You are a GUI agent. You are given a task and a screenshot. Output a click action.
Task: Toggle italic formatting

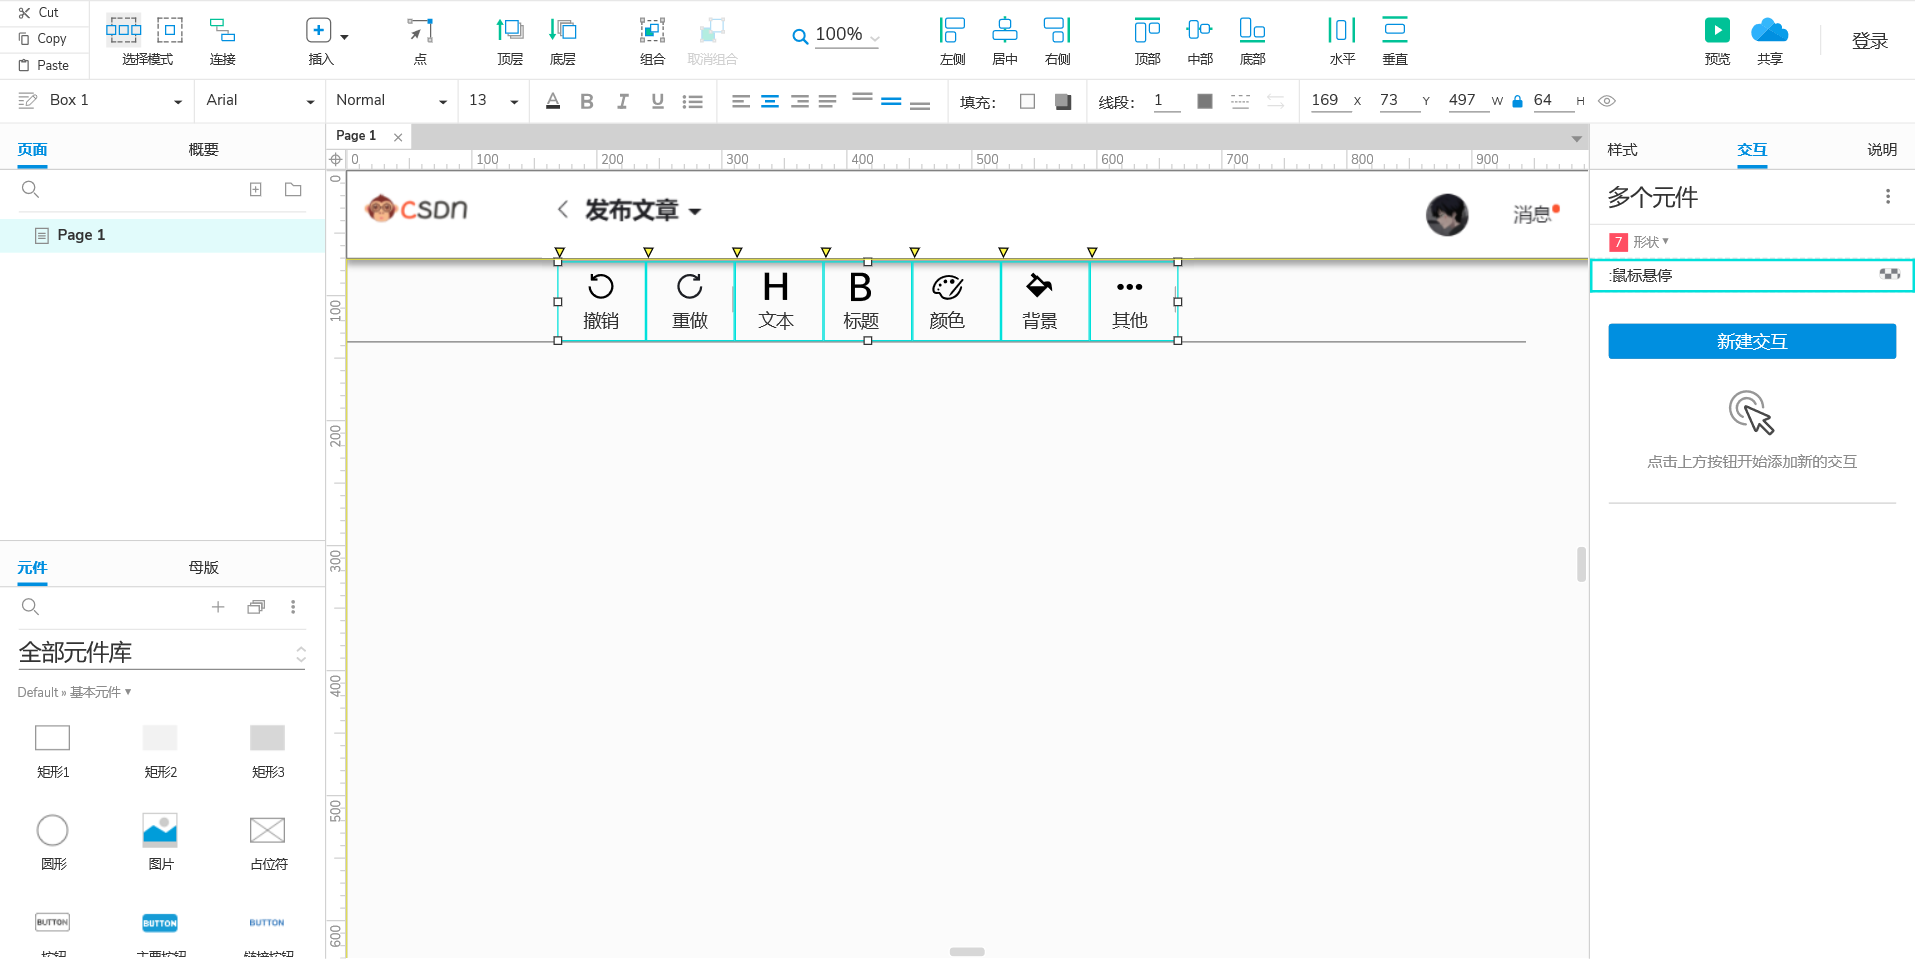coord(622,101)
